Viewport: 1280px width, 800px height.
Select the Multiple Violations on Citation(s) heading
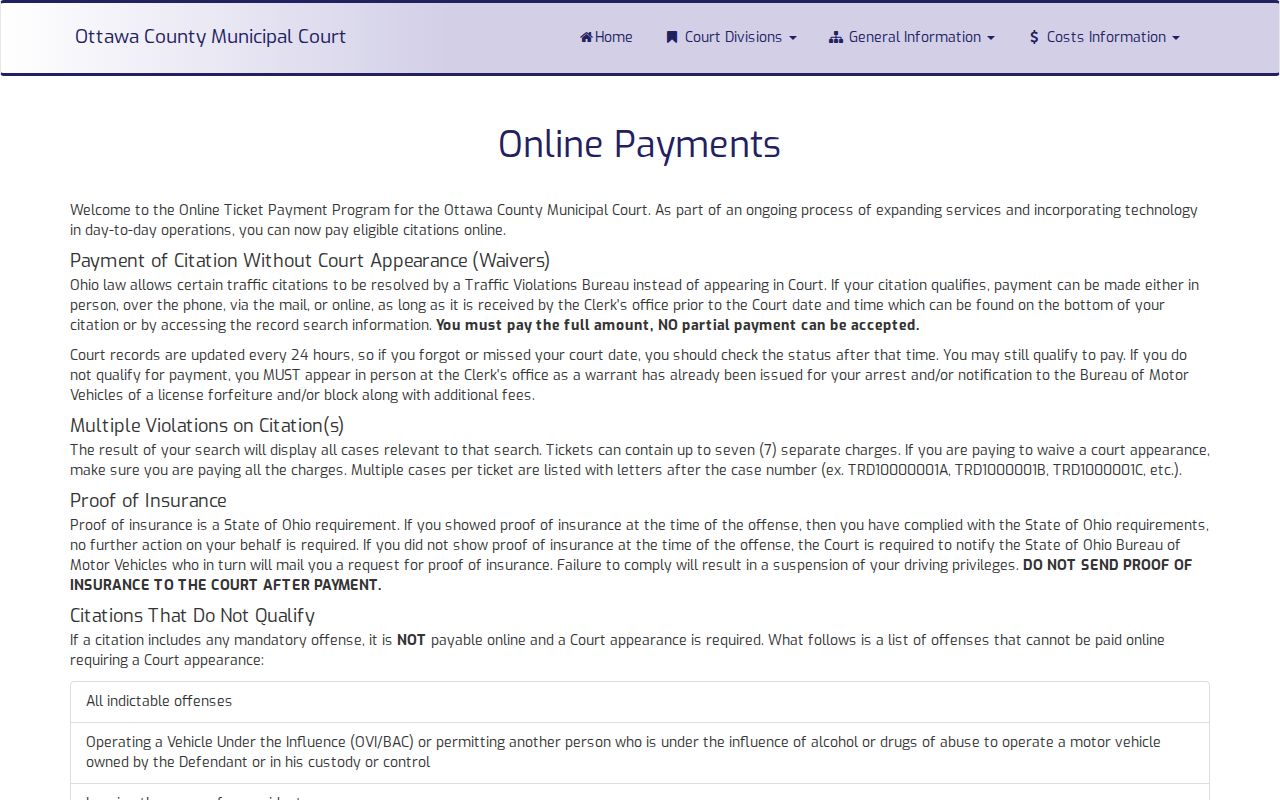[207, 426]
